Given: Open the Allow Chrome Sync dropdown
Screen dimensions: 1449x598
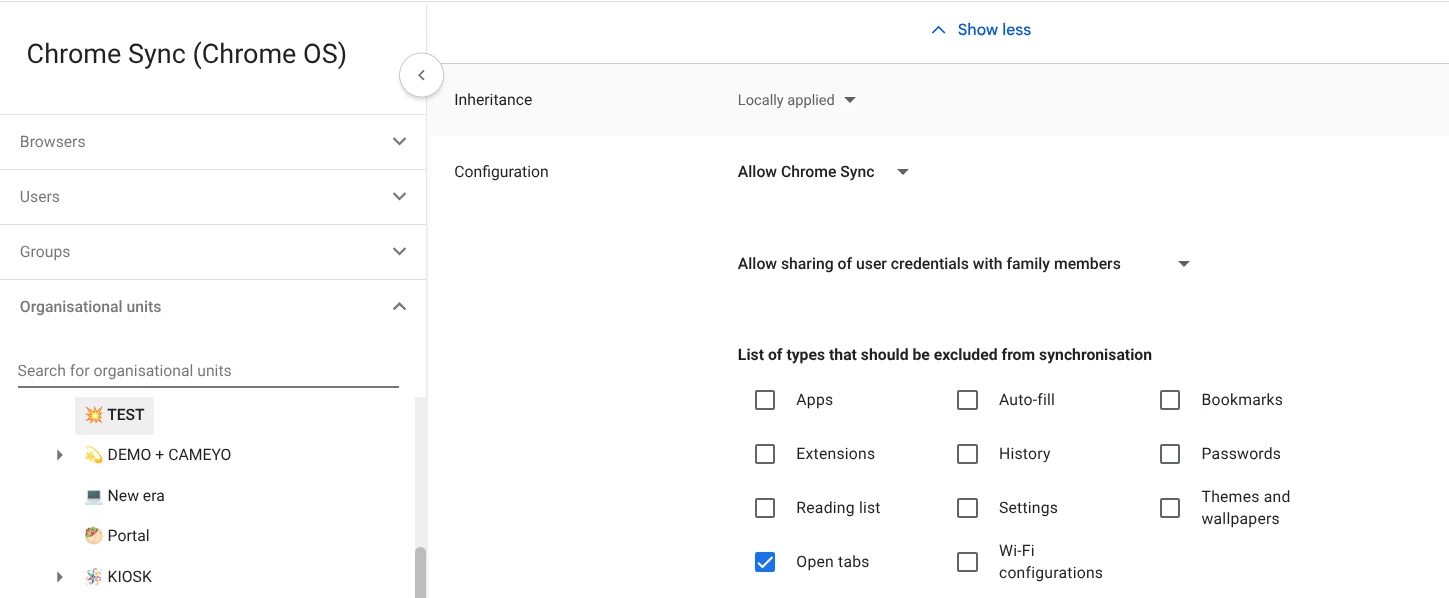Looking at the screenshot, I should pyautogui.click(x=823, y=172).
